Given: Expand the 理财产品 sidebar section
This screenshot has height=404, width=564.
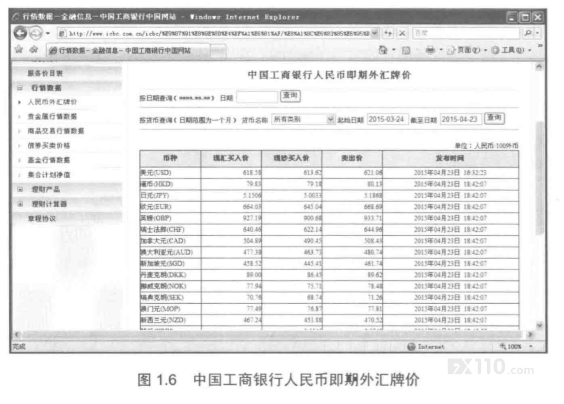Looking at the screenshot, I should [20, 189].
